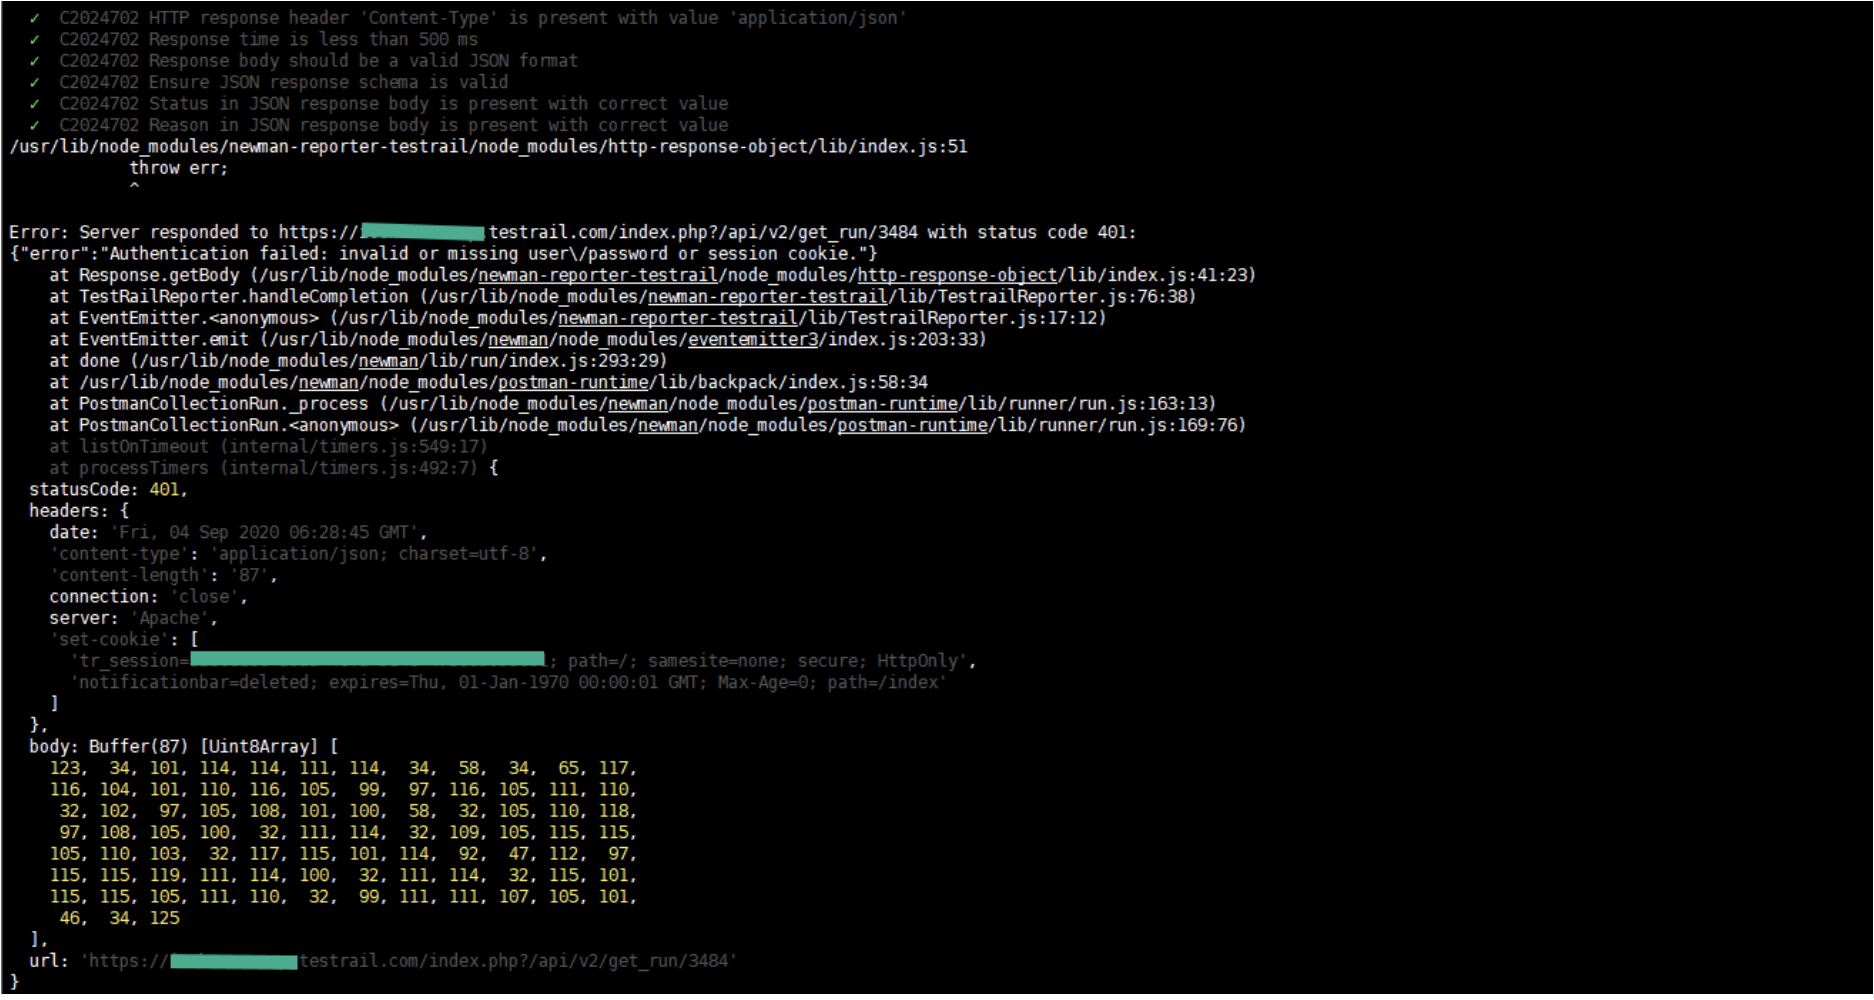Image resolution: width=1874 pixels, height=1000 pixels.
Task: Click the last buffer row '46, 34, 125'
Action: pos(119,919)
